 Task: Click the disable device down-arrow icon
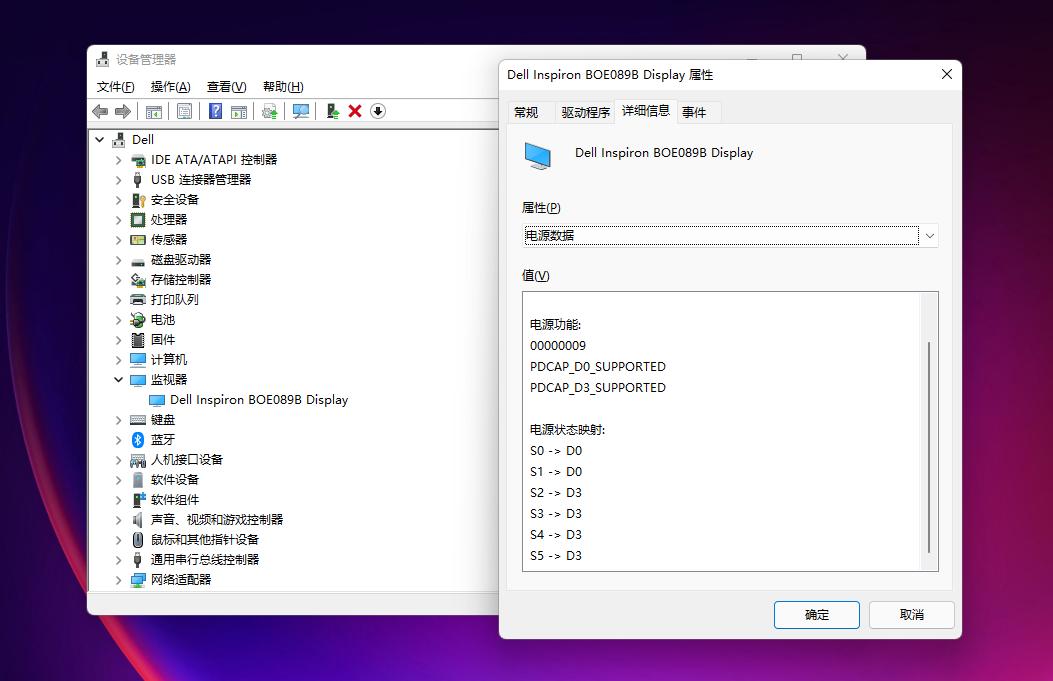click(x=378, y=111)
